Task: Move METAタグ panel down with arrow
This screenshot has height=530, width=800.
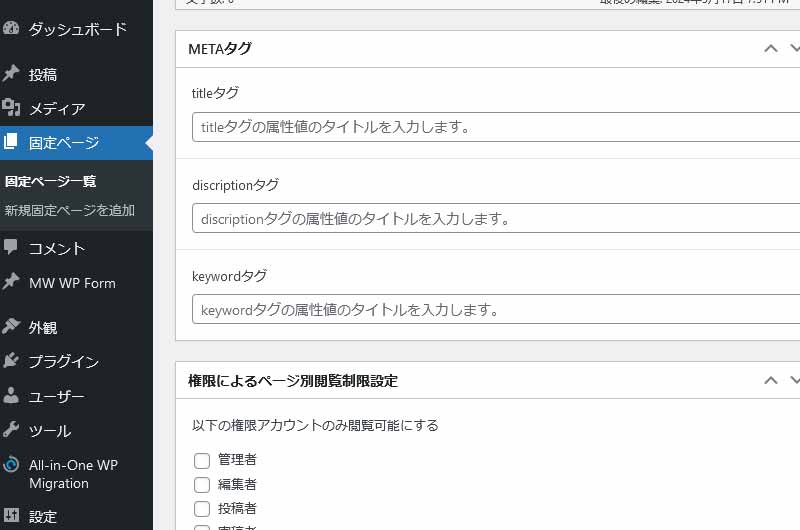Action: [794, 48]
